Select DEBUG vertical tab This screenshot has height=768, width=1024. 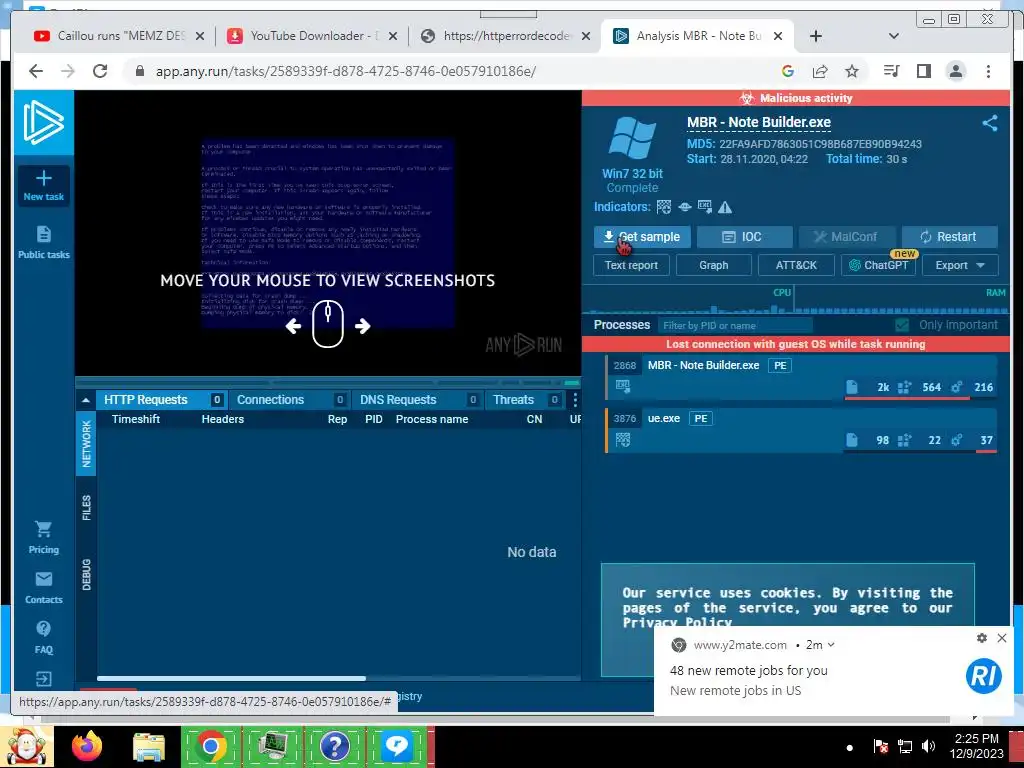(86, 575)
